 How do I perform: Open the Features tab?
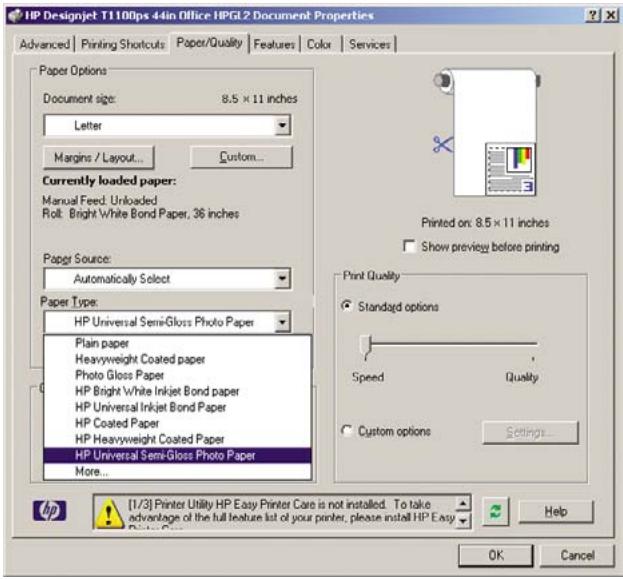(274, 44)
